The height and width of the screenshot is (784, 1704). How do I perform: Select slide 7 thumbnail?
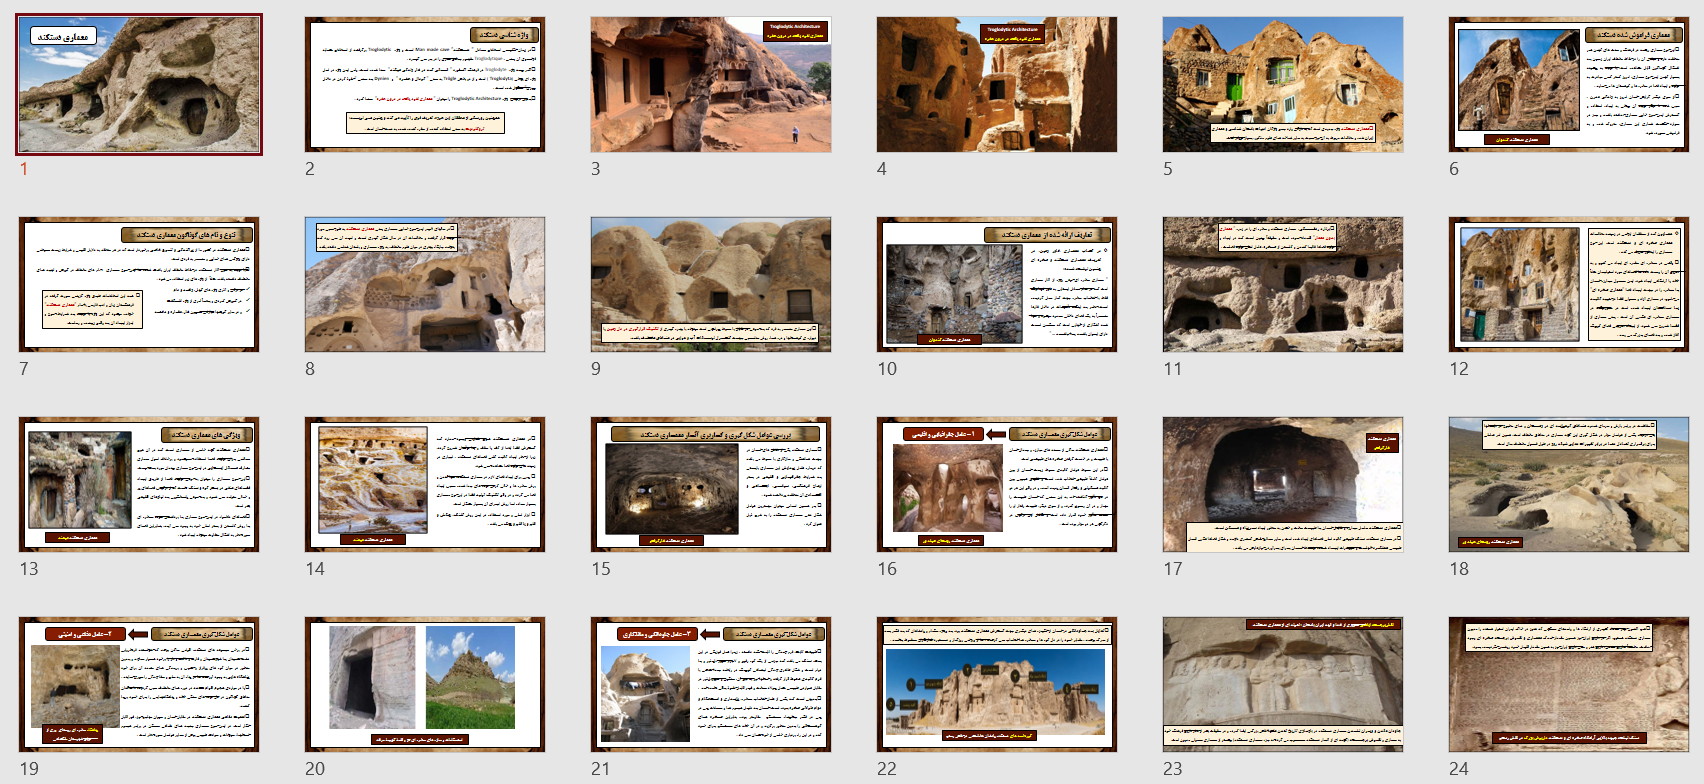pos(139,284)
